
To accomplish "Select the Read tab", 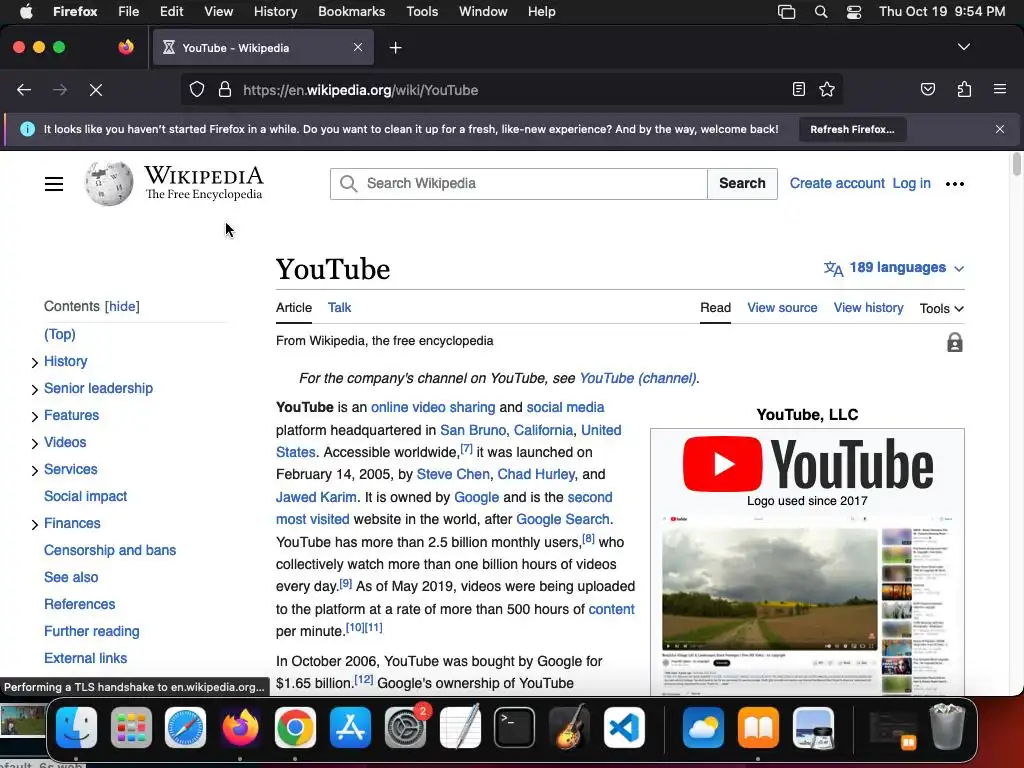I will 715,308.
